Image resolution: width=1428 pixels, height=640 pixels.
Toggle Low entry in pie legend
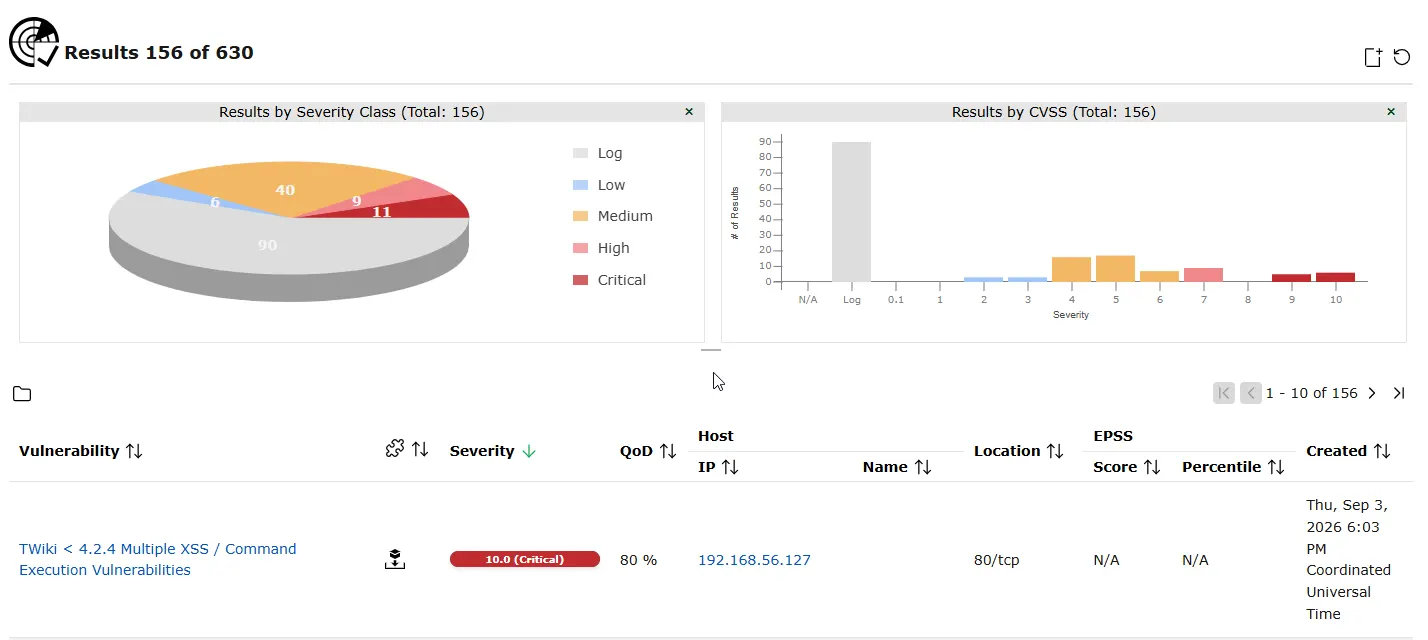point(599,185)
